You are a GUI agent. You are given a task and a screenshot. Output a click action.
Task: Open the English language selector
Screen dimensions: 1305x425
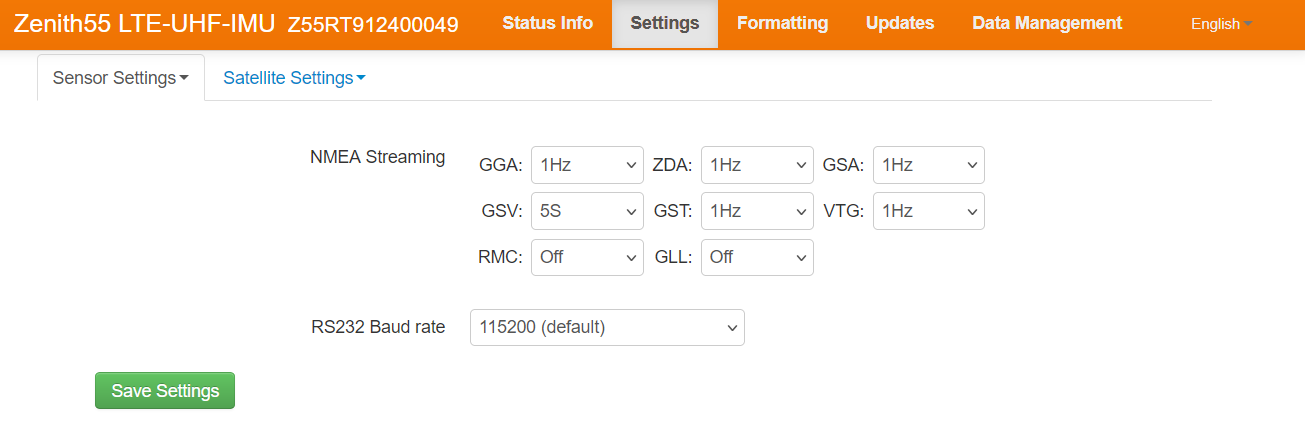tap(1221, 24)
